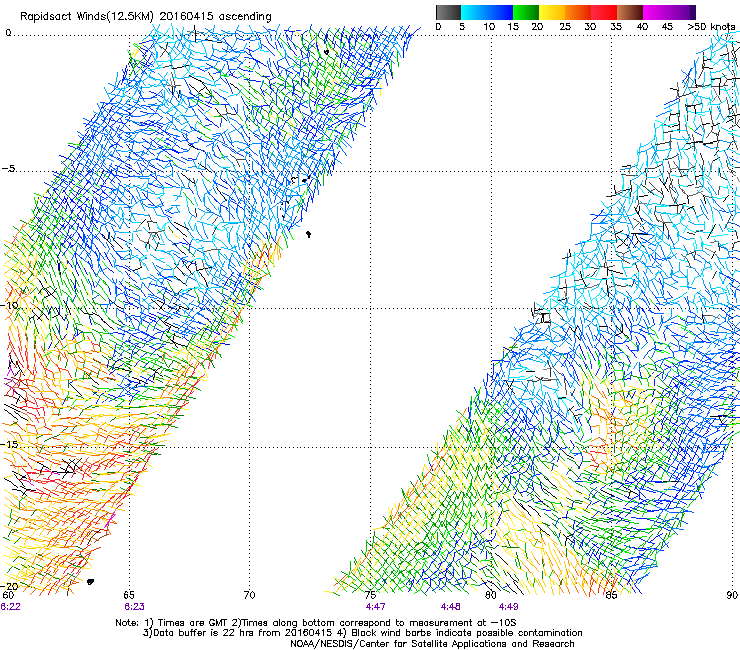Click the green 15-20 knots legend swatch

526,12
